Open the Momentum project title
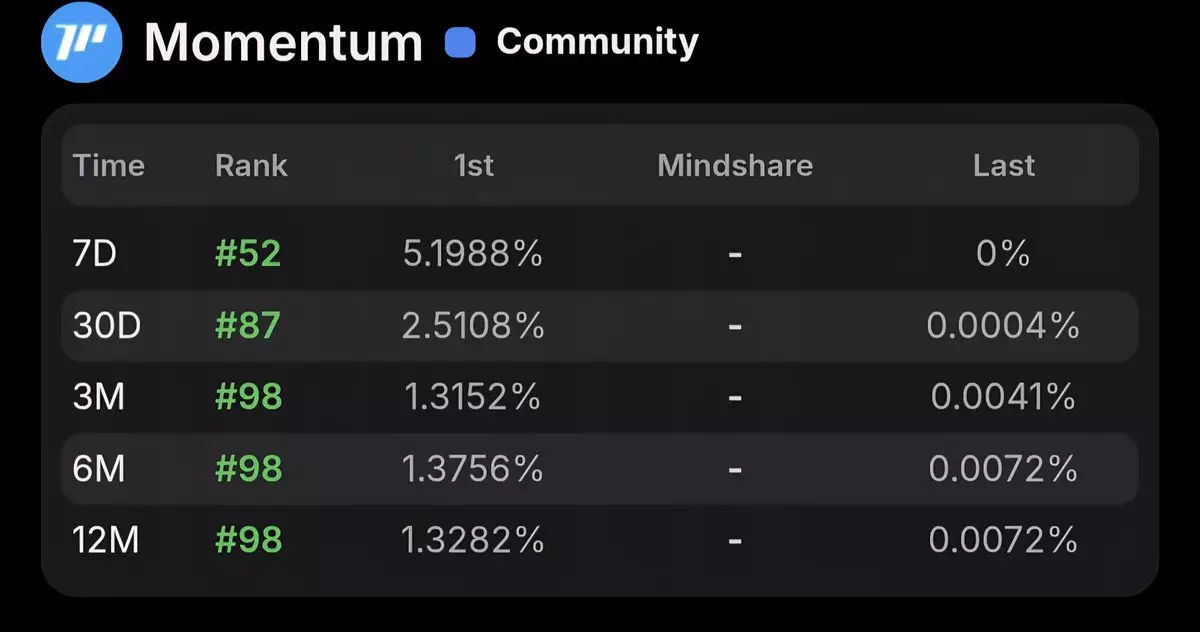Screen dimensions: 1200x632 pyautogui.click(x=284, y=43)
